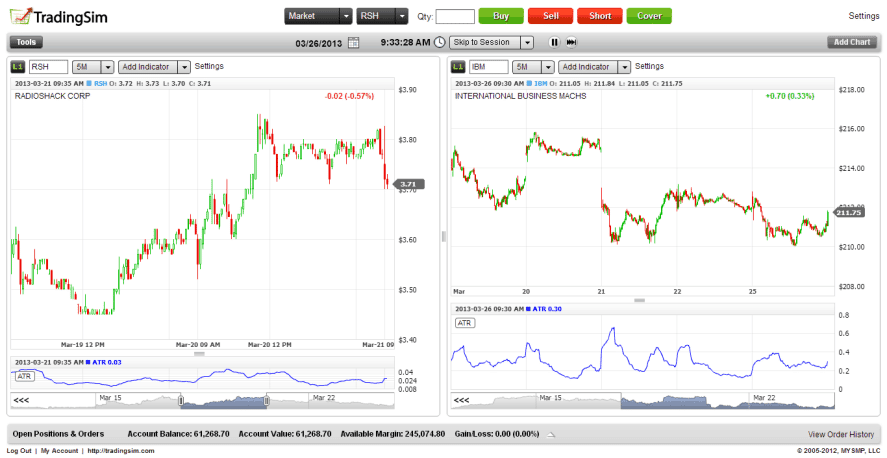Expand Add Indicator dropdown on IBM chart
The width and height of the screenshot is (887, 458).
(x=595, y=67)
